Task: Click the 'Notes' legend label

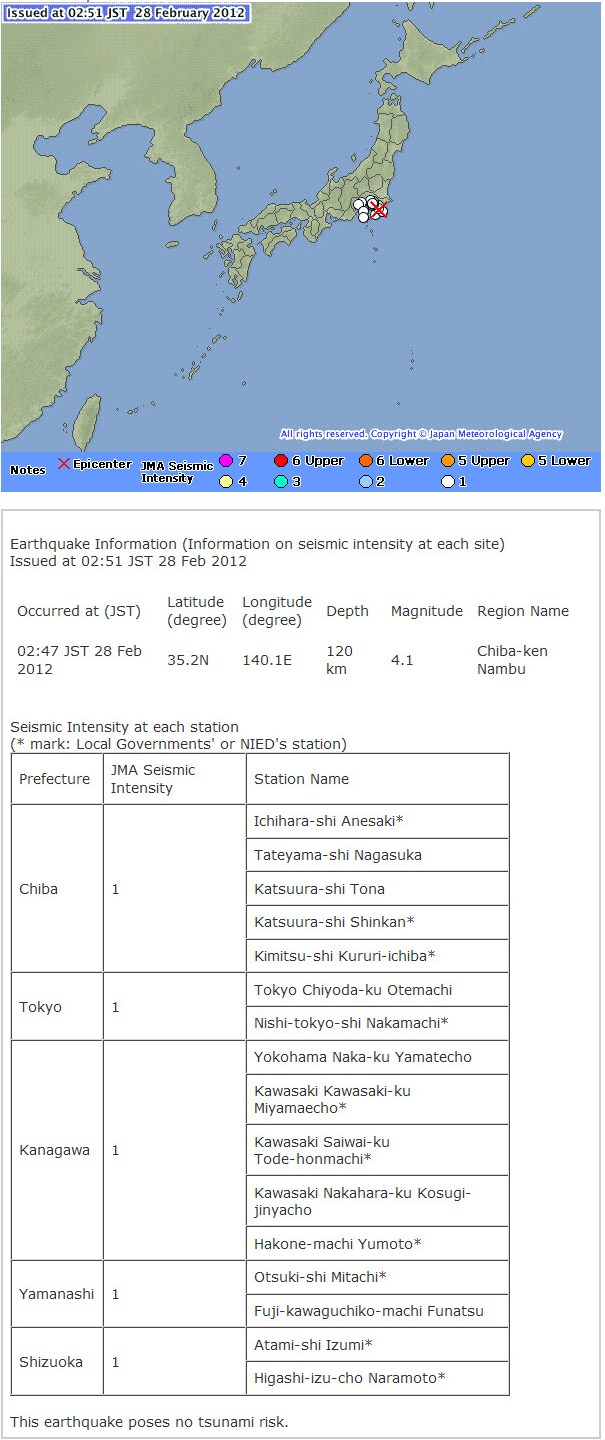Action: coord(28,470)
